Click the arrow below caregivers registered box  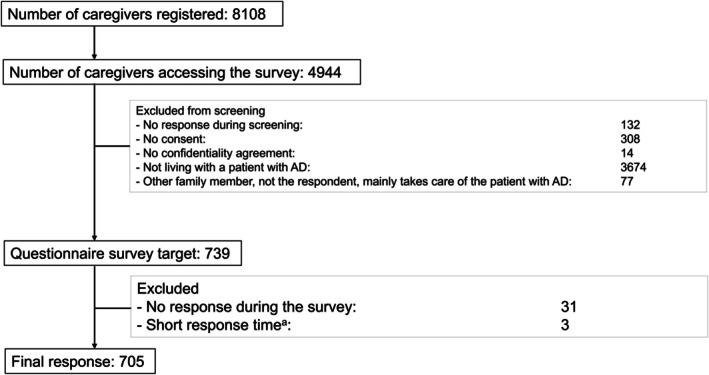coord(94,43)
